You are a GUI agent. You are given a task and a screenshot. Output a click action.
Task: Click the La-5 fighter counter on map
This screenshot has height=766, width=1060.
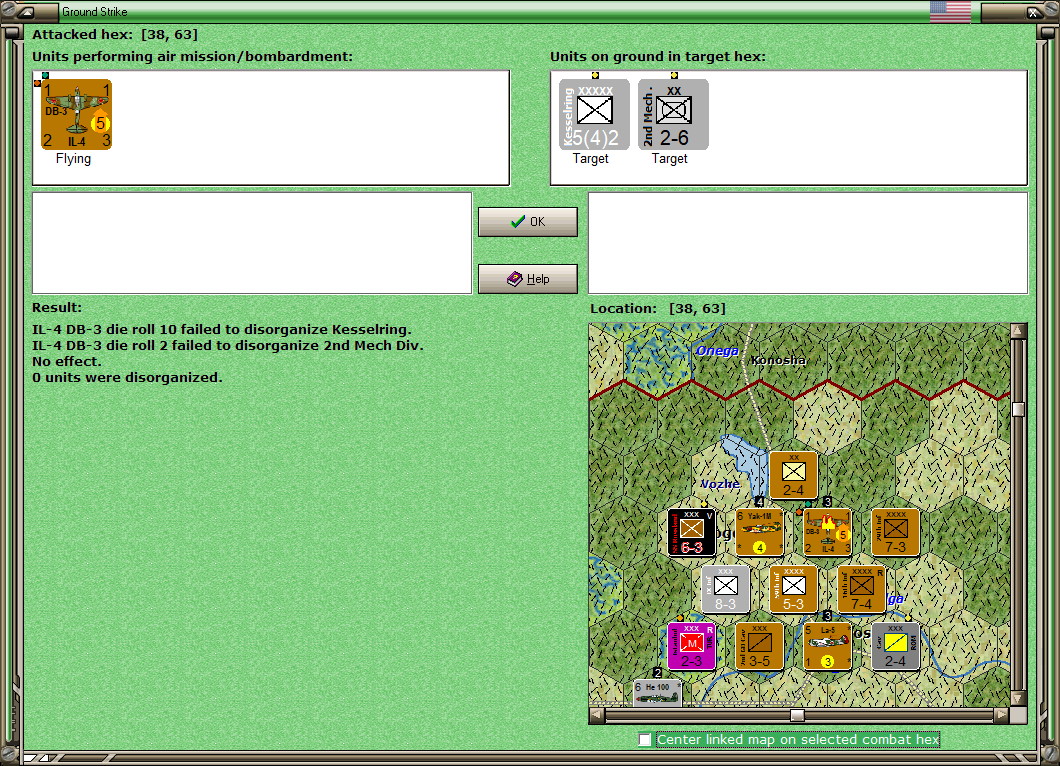coord(827,646)
